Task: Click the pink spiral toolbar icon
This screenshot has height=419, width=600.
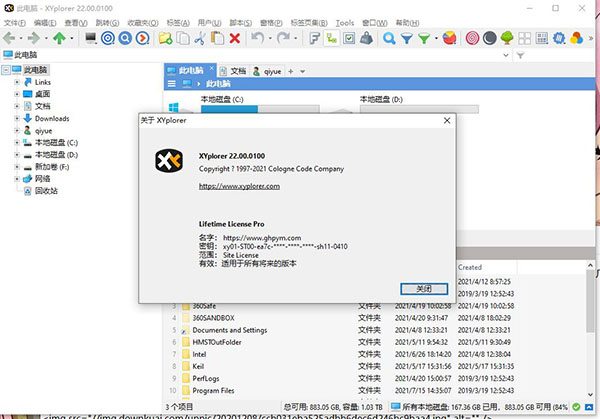Action: [x=472, y=38]
